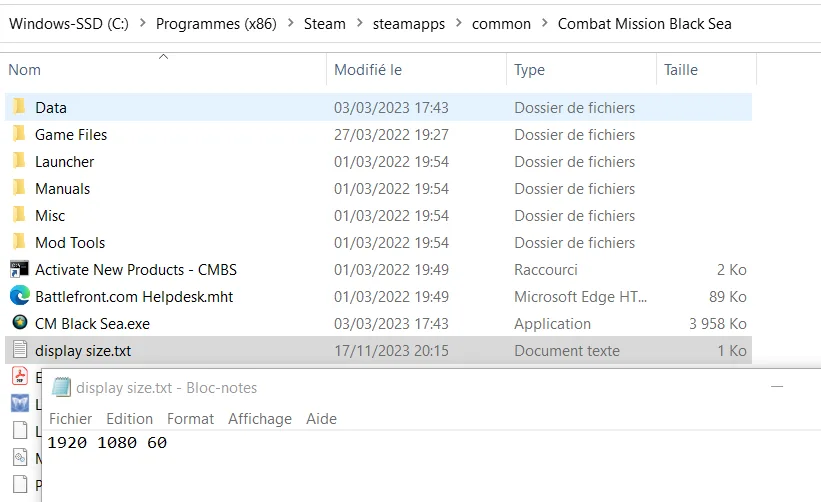Click the display size.txt - Bloc-notes title
The width and height of the screenshot is (821, 502).
tap(167, 388)
